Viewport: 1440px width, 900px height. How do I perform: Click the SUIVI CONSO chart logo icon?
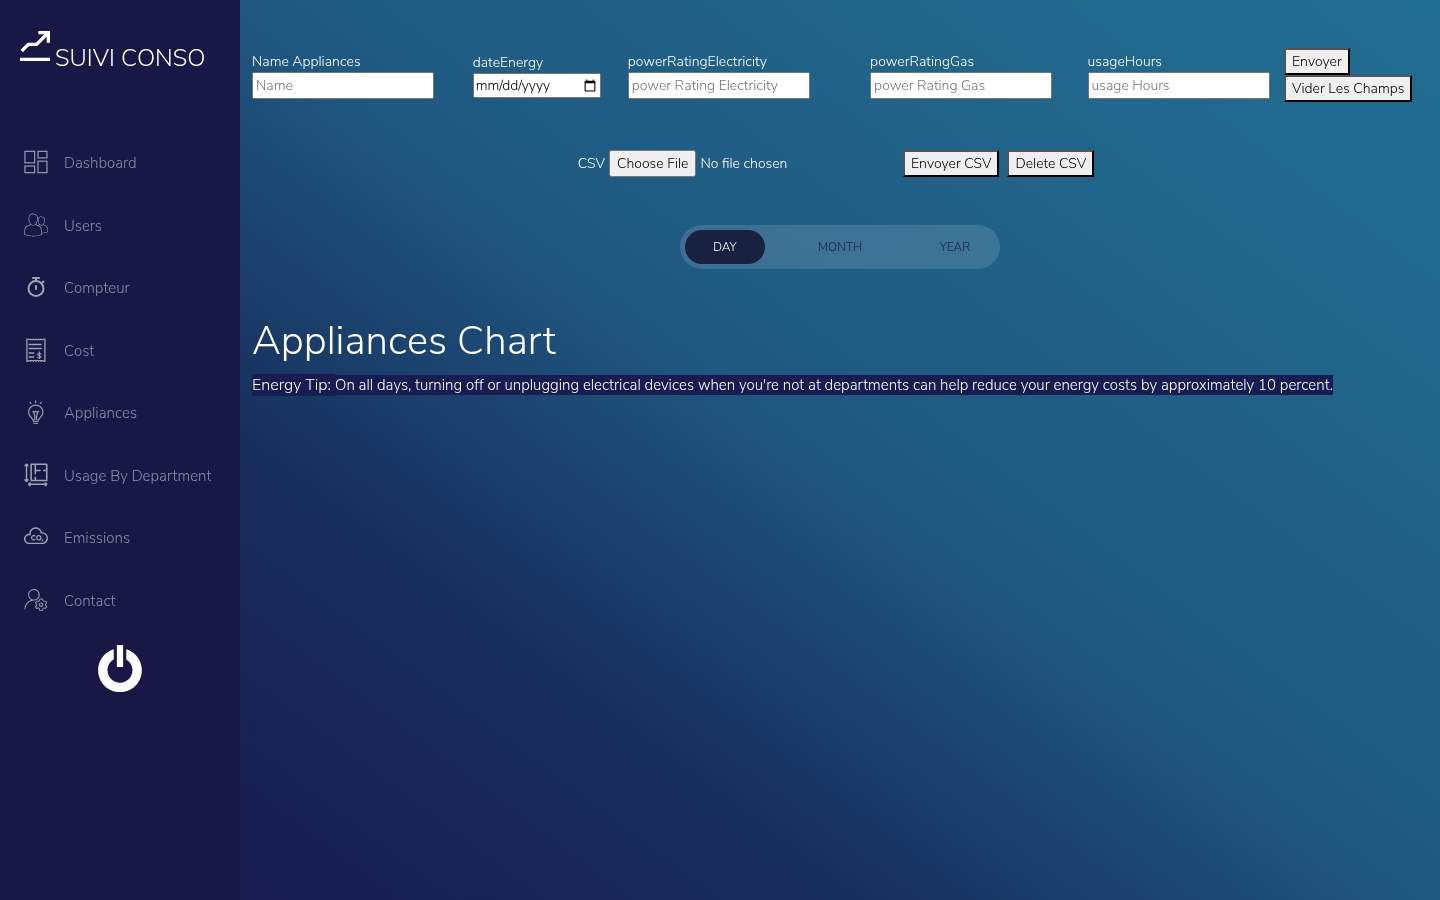click(x=35, y=47)
